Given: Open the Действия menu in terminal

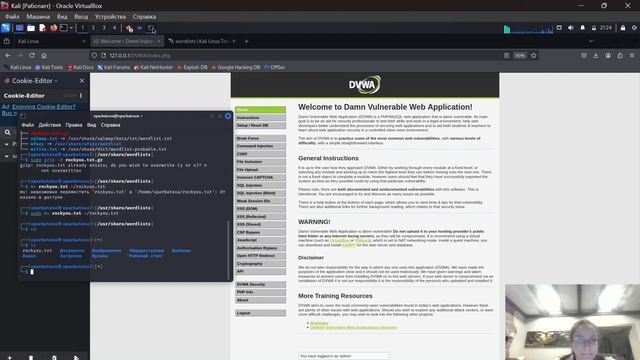Looking at the screenshot, I should click(x=50, y=125).
